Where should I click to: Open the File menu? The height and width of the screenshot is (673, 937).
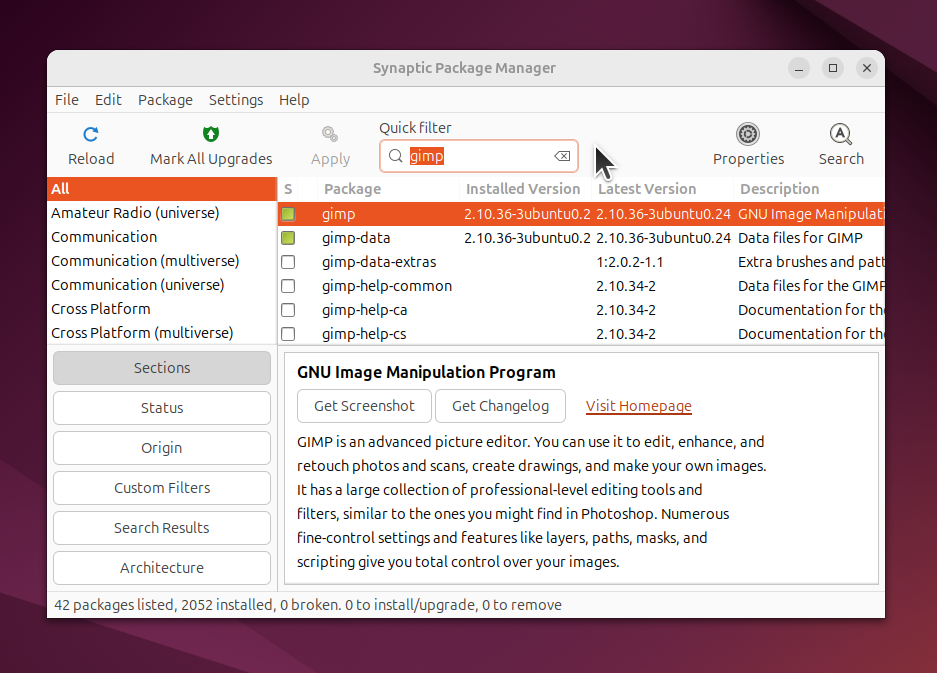coord(67,100)
